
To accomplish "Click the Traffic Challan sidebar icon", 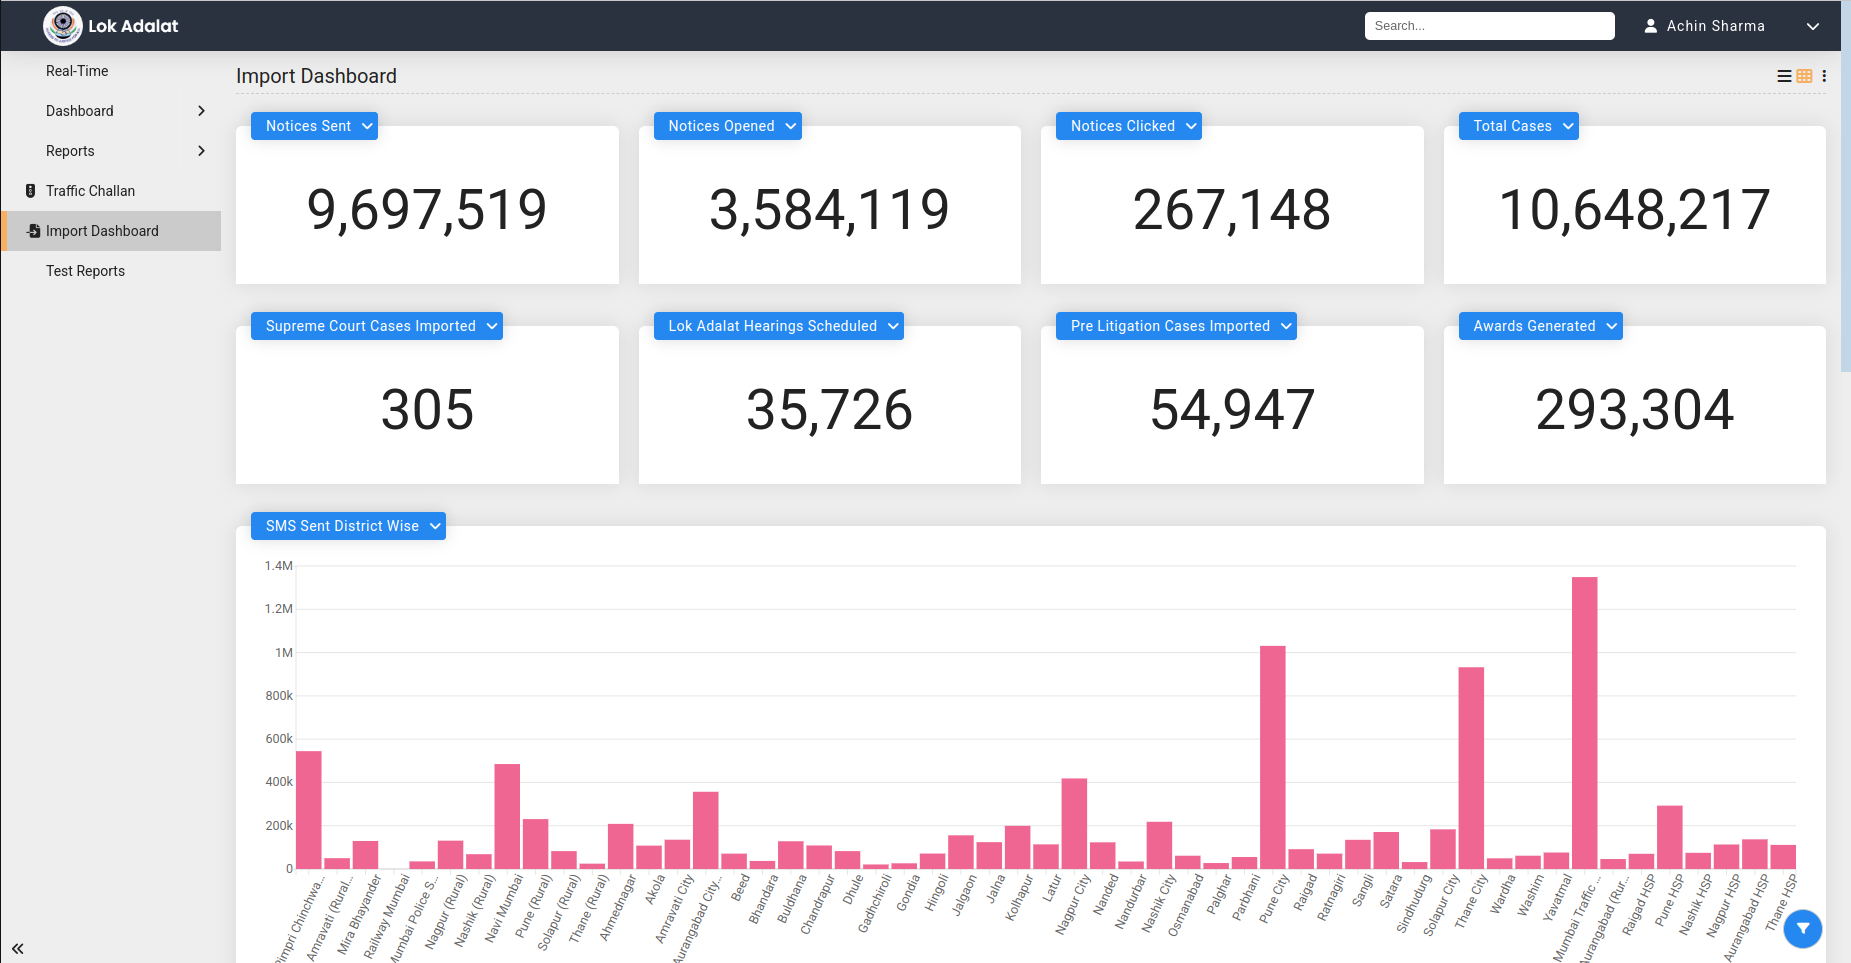I will click(x=31, y=191).
